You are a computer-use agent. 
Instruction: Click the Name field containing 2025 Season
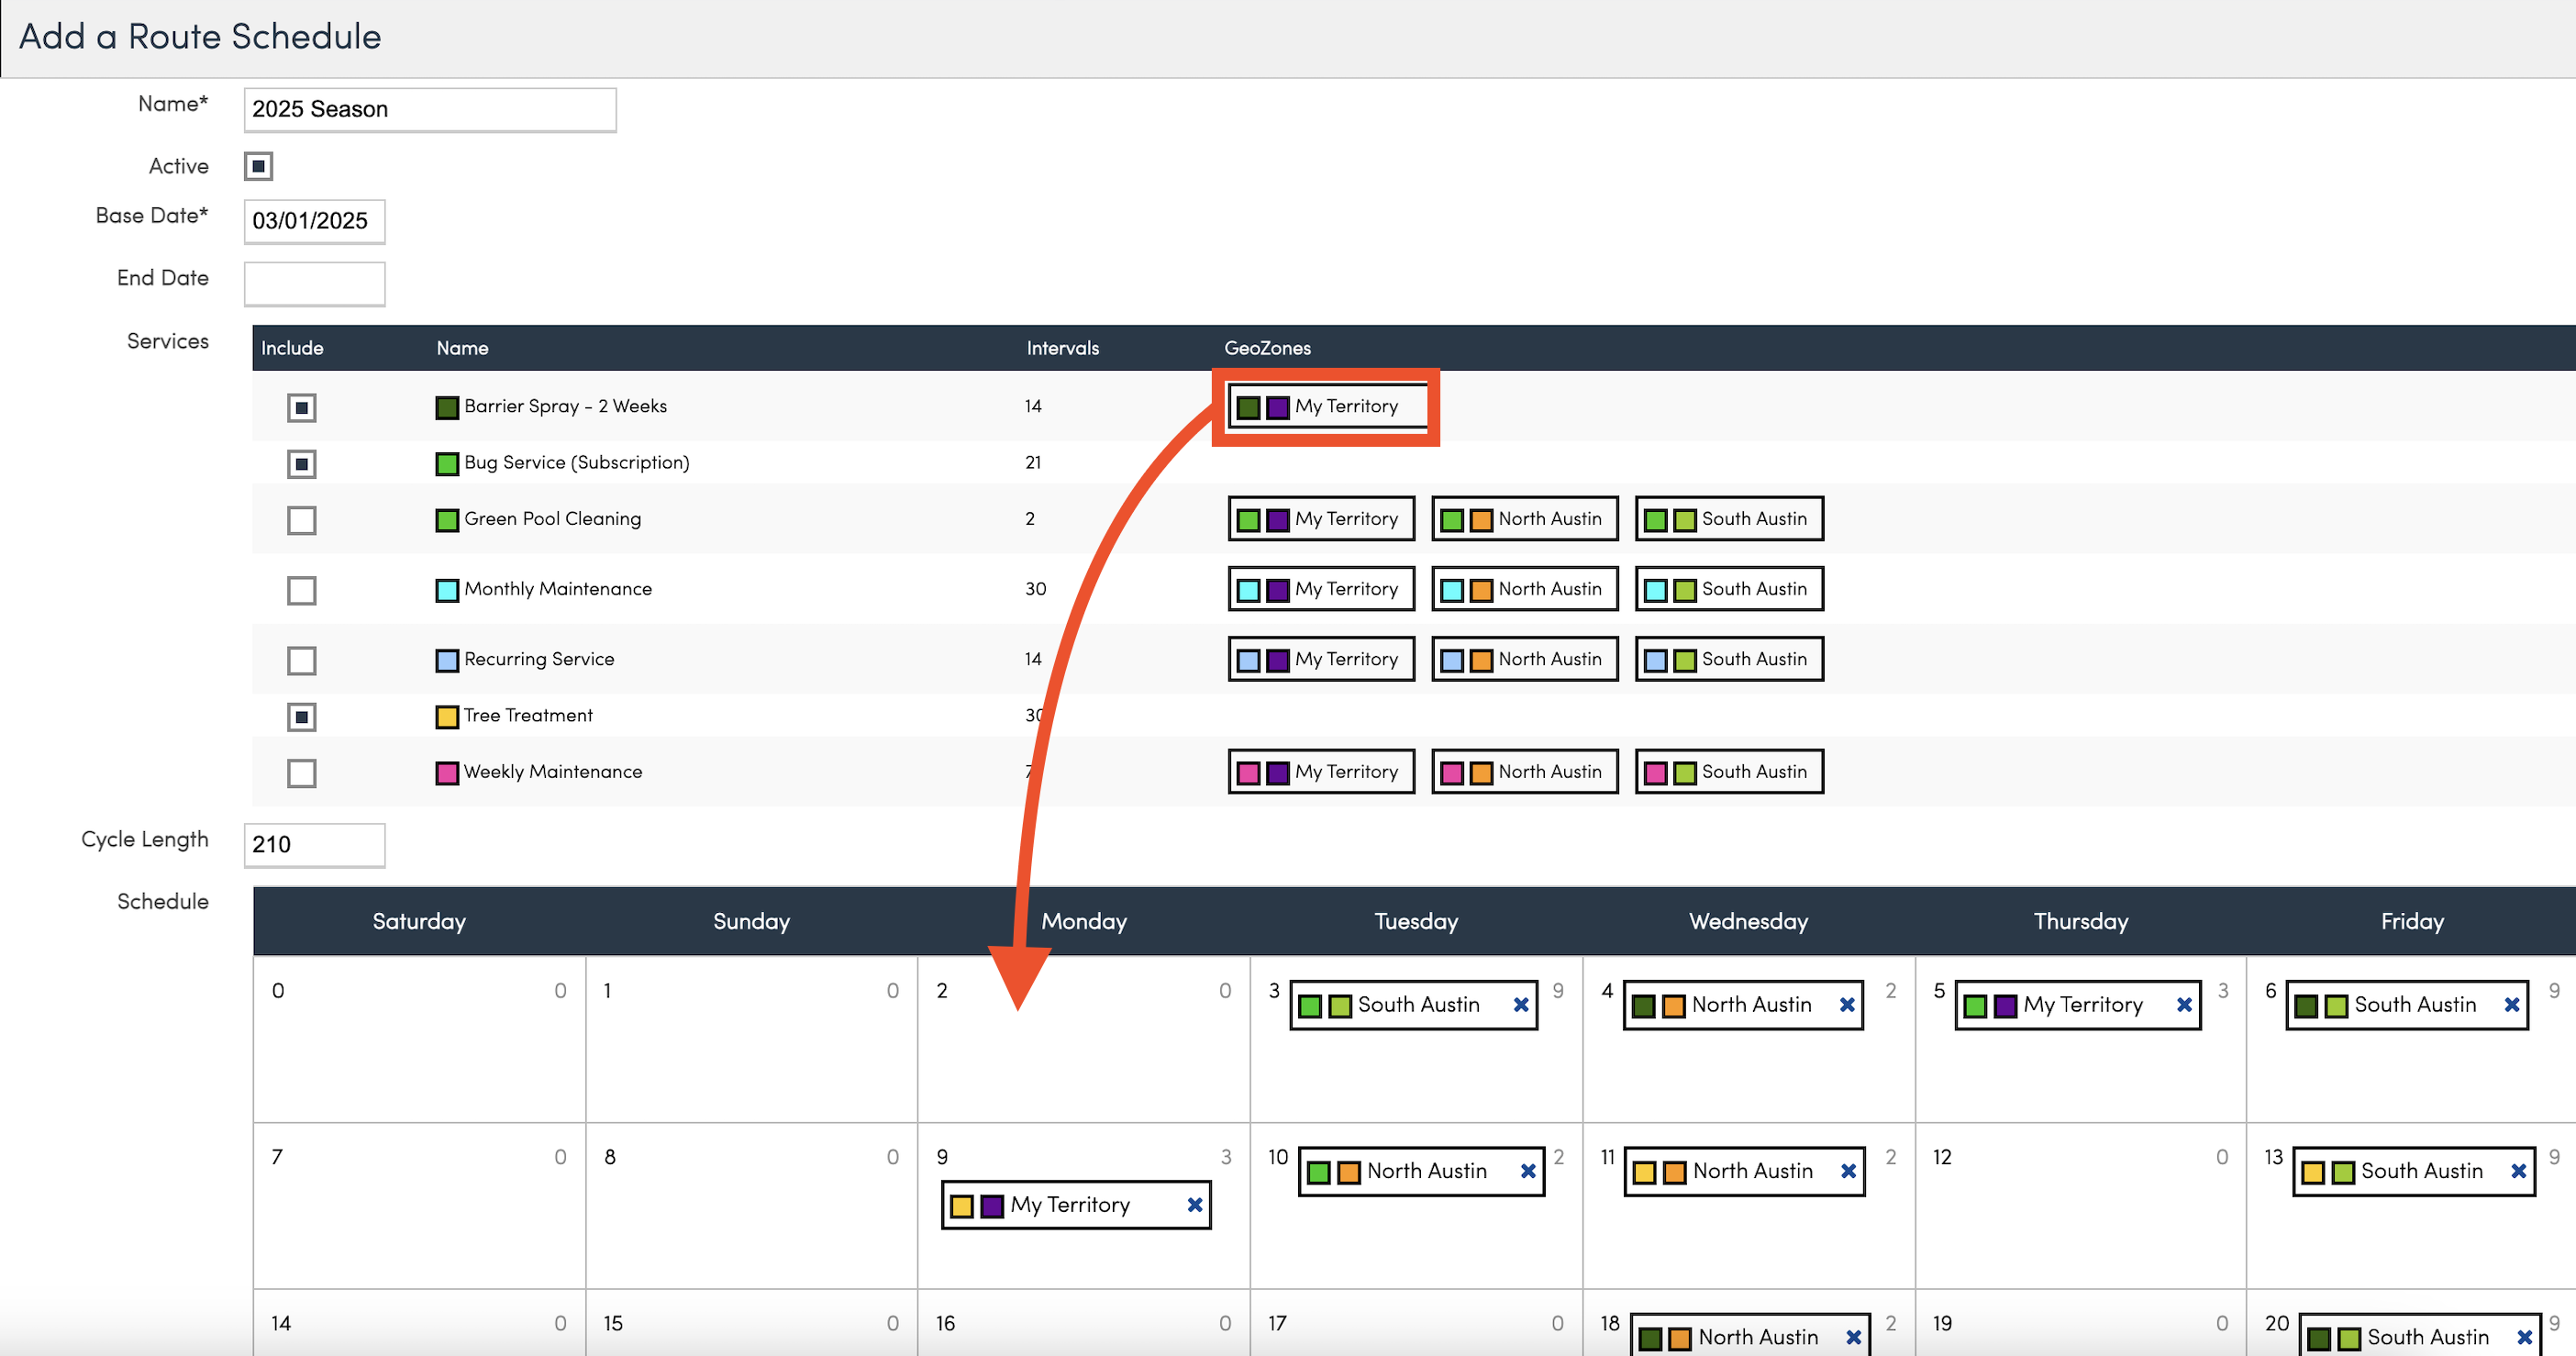coord(429,109)
